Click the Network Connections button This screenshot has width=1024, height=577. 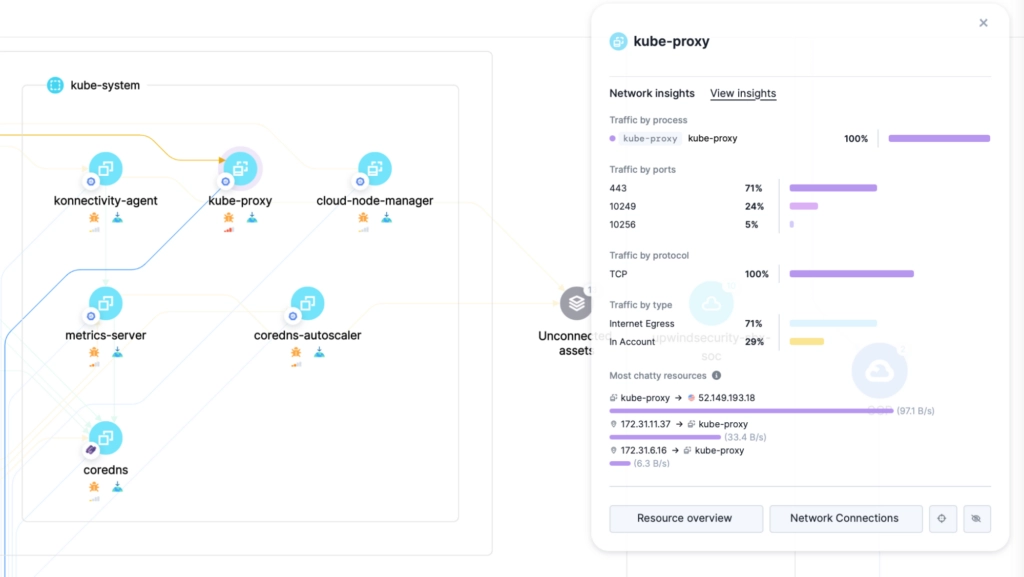pyautogui.click(x=846, y=518)
